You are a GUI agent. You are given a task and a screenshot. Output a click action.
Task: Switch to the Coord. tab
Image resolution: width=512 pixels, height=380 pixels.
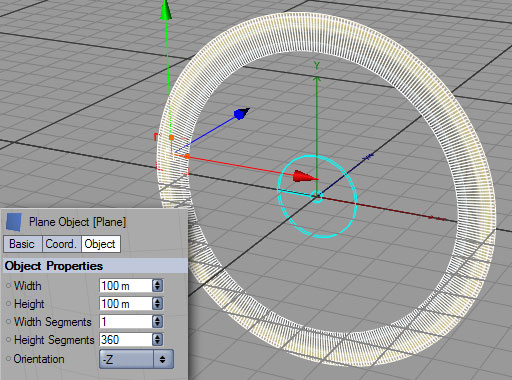click(61, 244)
